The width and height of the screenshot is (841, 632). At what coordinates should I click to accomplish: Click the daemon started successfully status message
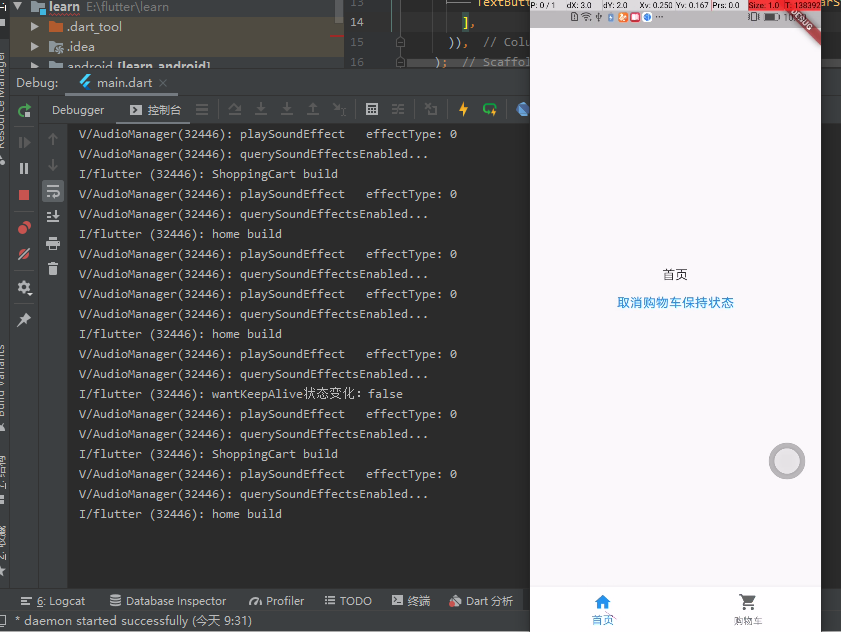(x=133, y=621)
